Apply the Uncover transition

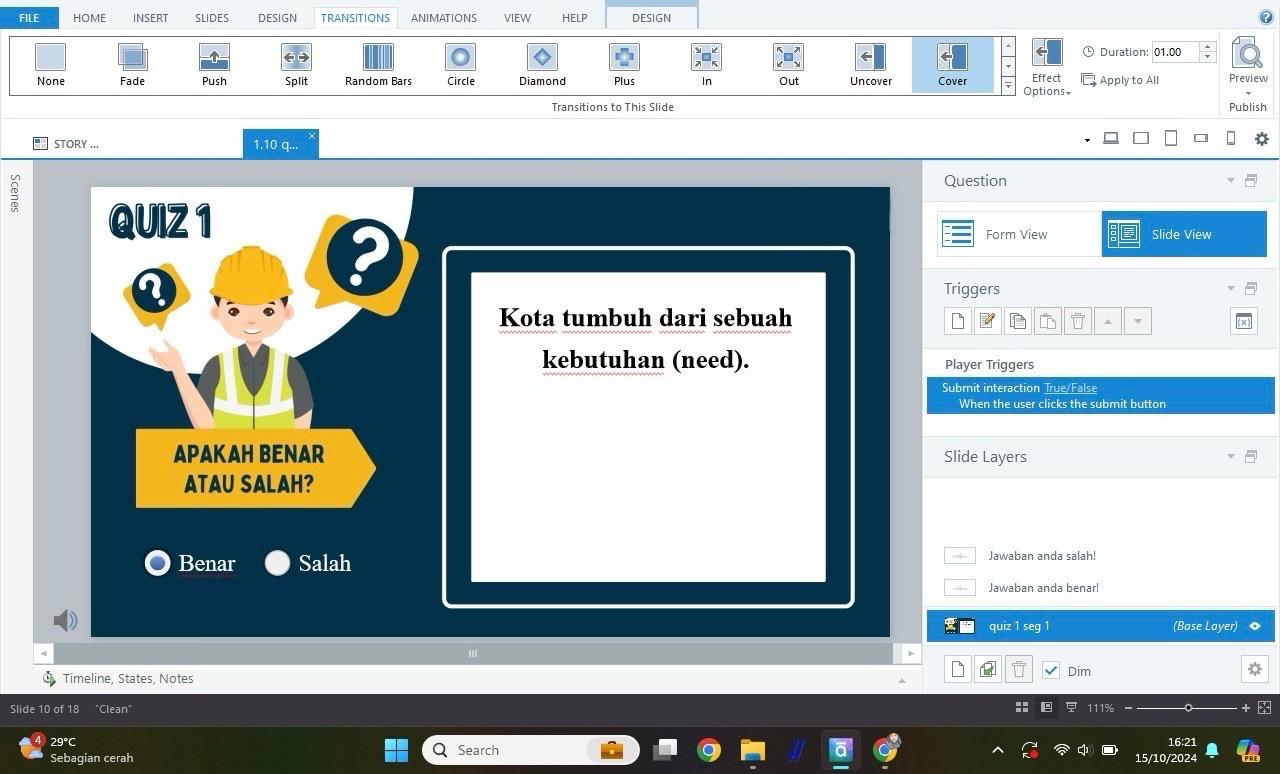point(871,65)
